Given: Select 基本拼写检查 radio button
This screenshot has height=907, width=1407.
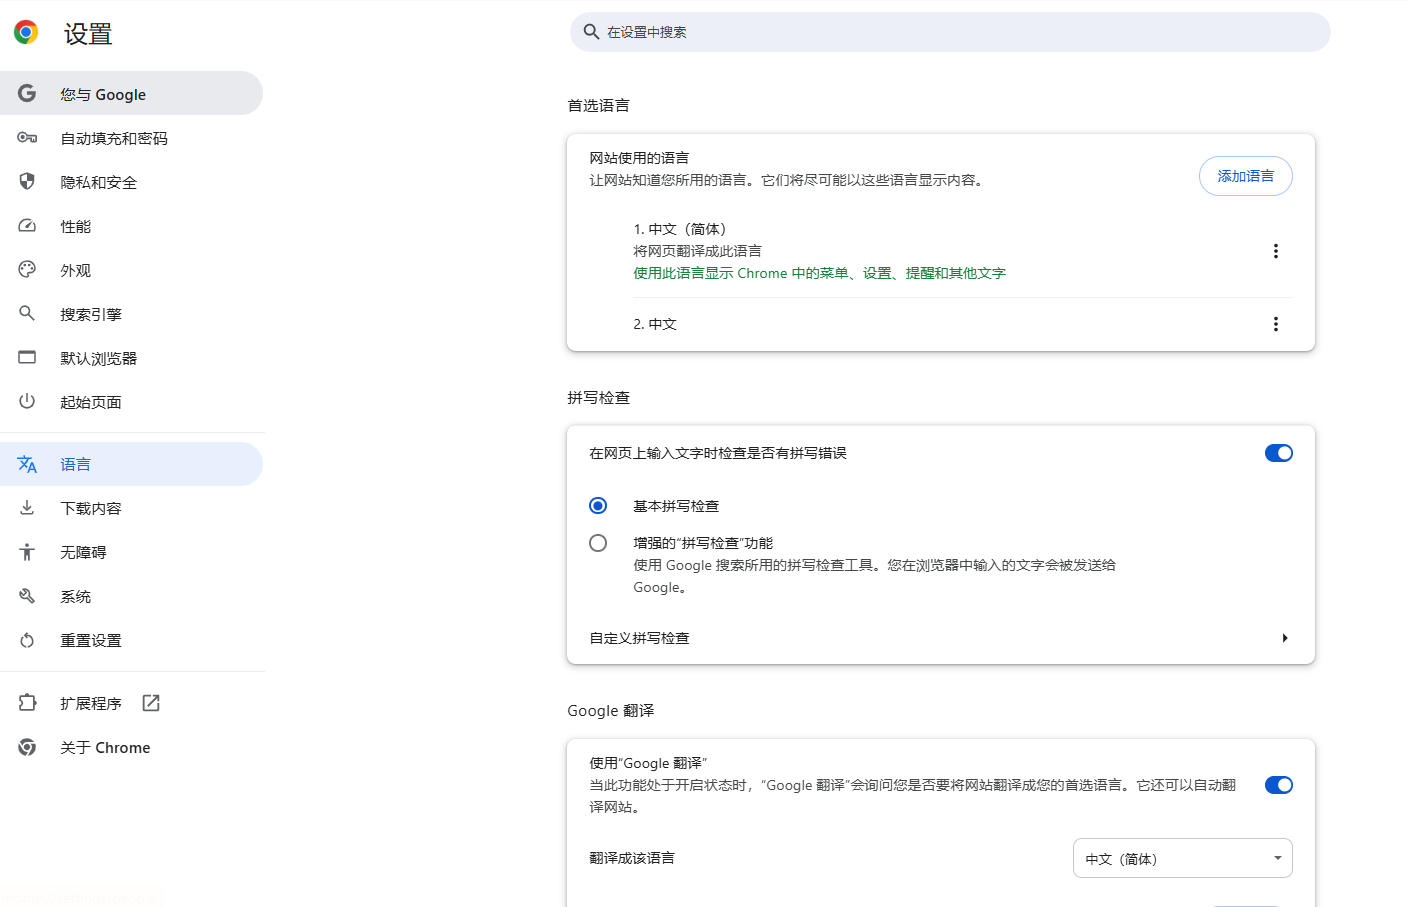Looking at the screenshot, I should coord(598,506).
